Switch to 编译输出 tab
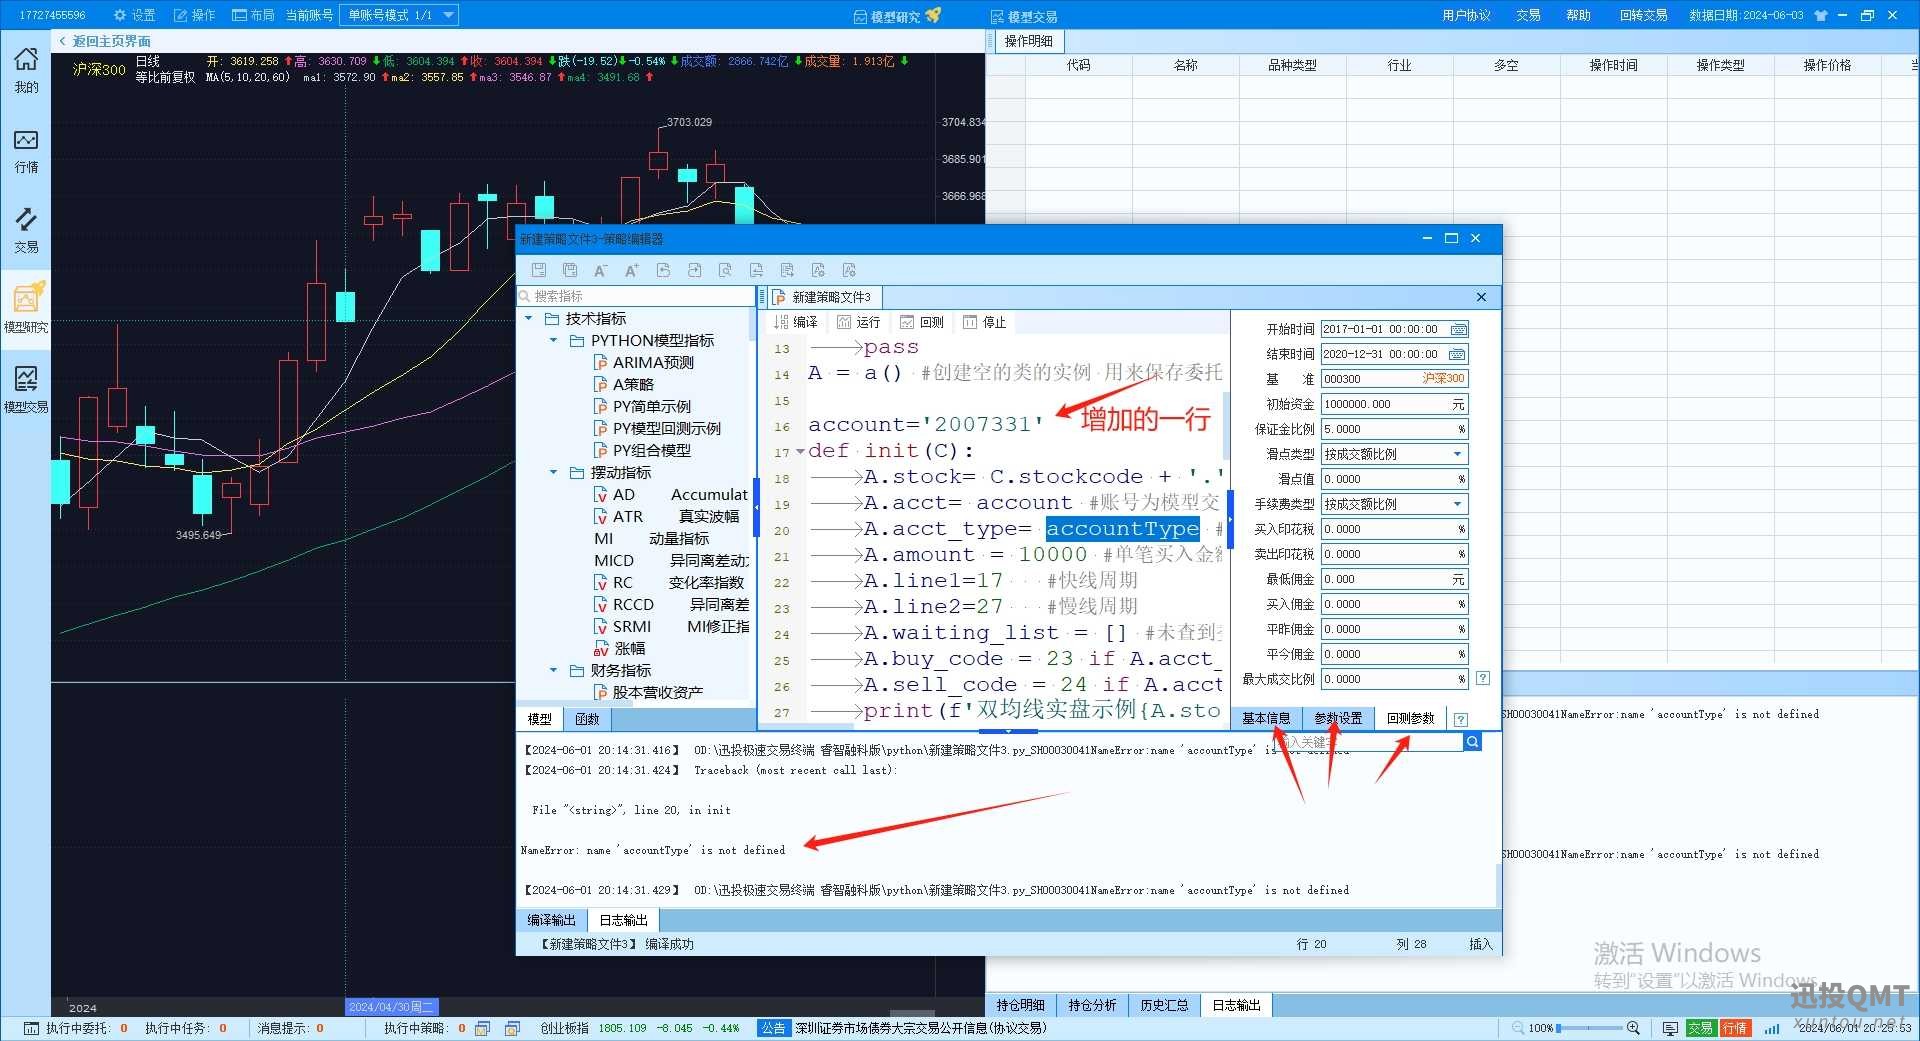 click(x=551, y=920)
